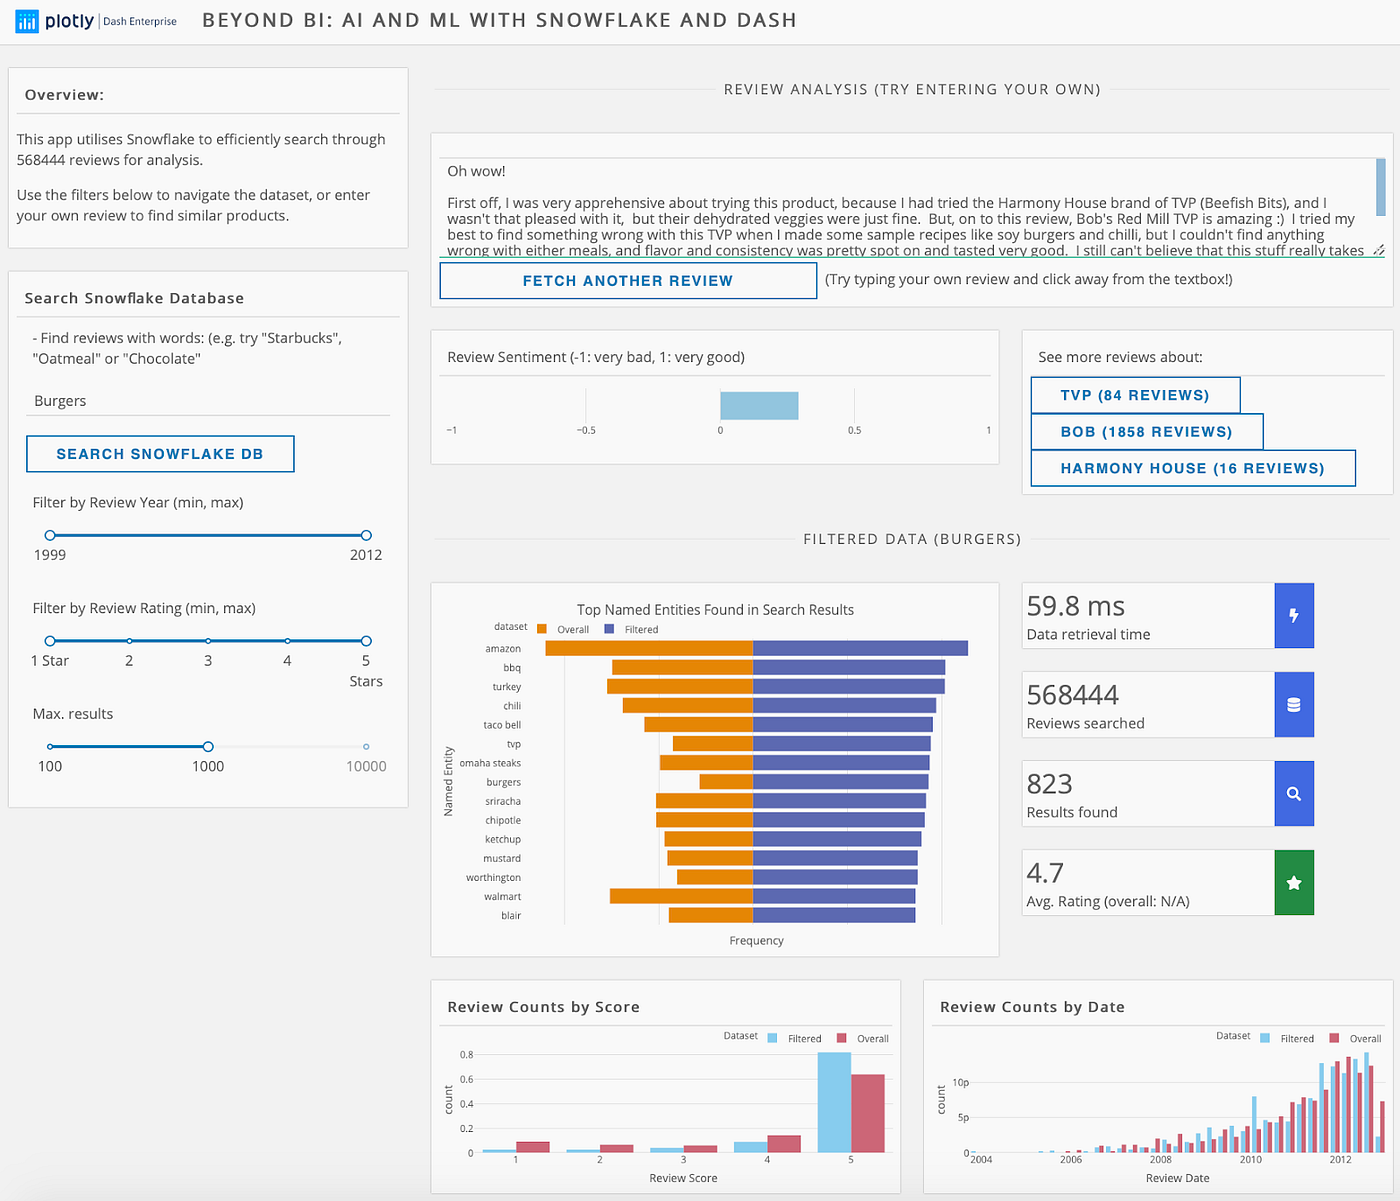Image resolution: width=1400 pixels, height=1201 pixels.
Task: Click the '568444' reviews searched value
Action: (1073, 696)
